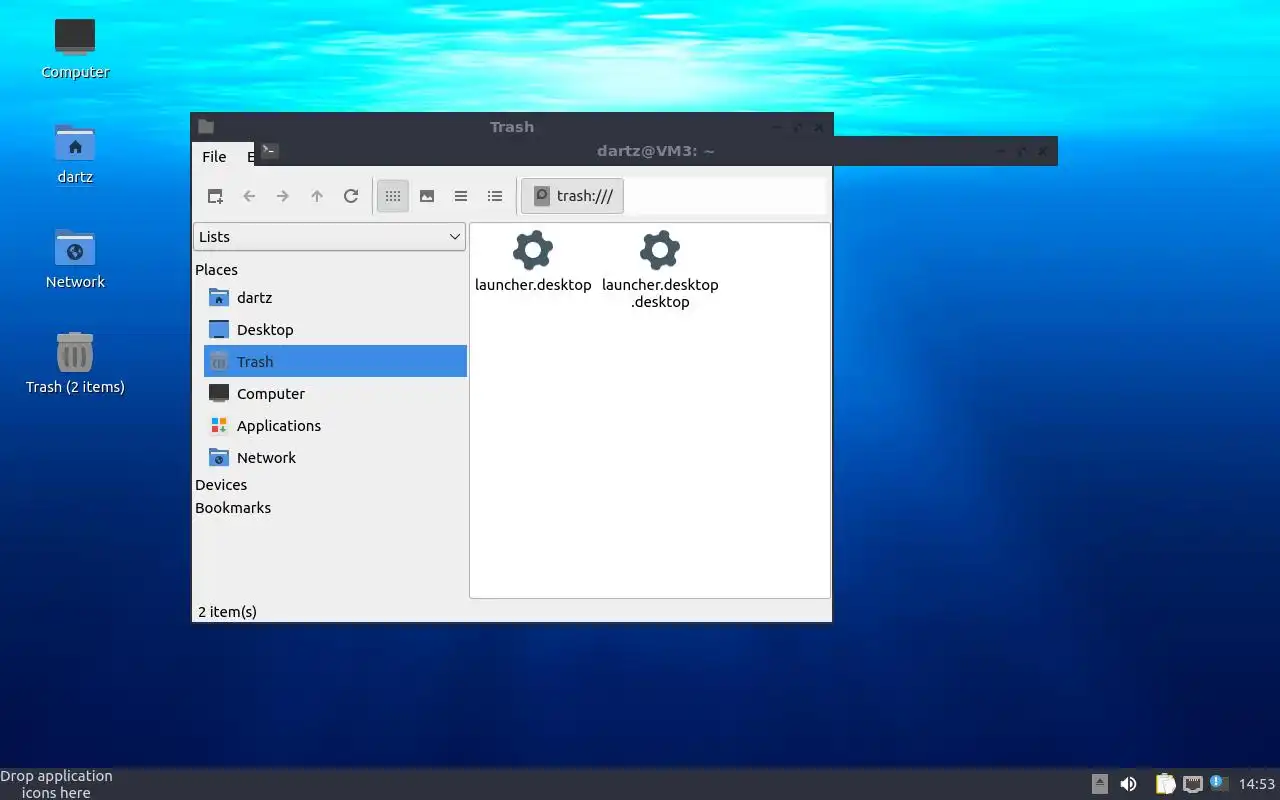
Task: Click the folder icon in Trash title bar
Action: (206, 126)
